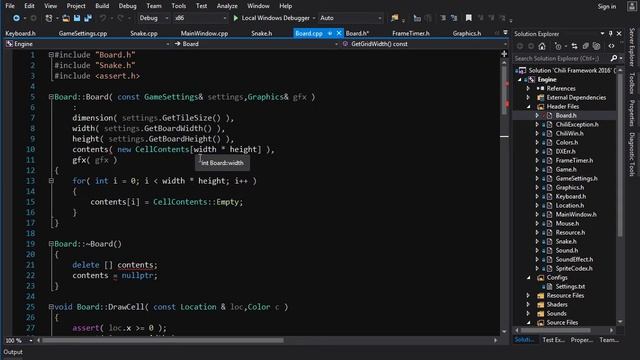Toggle the bookmark icon in toolbar

(x=469, y=18)
